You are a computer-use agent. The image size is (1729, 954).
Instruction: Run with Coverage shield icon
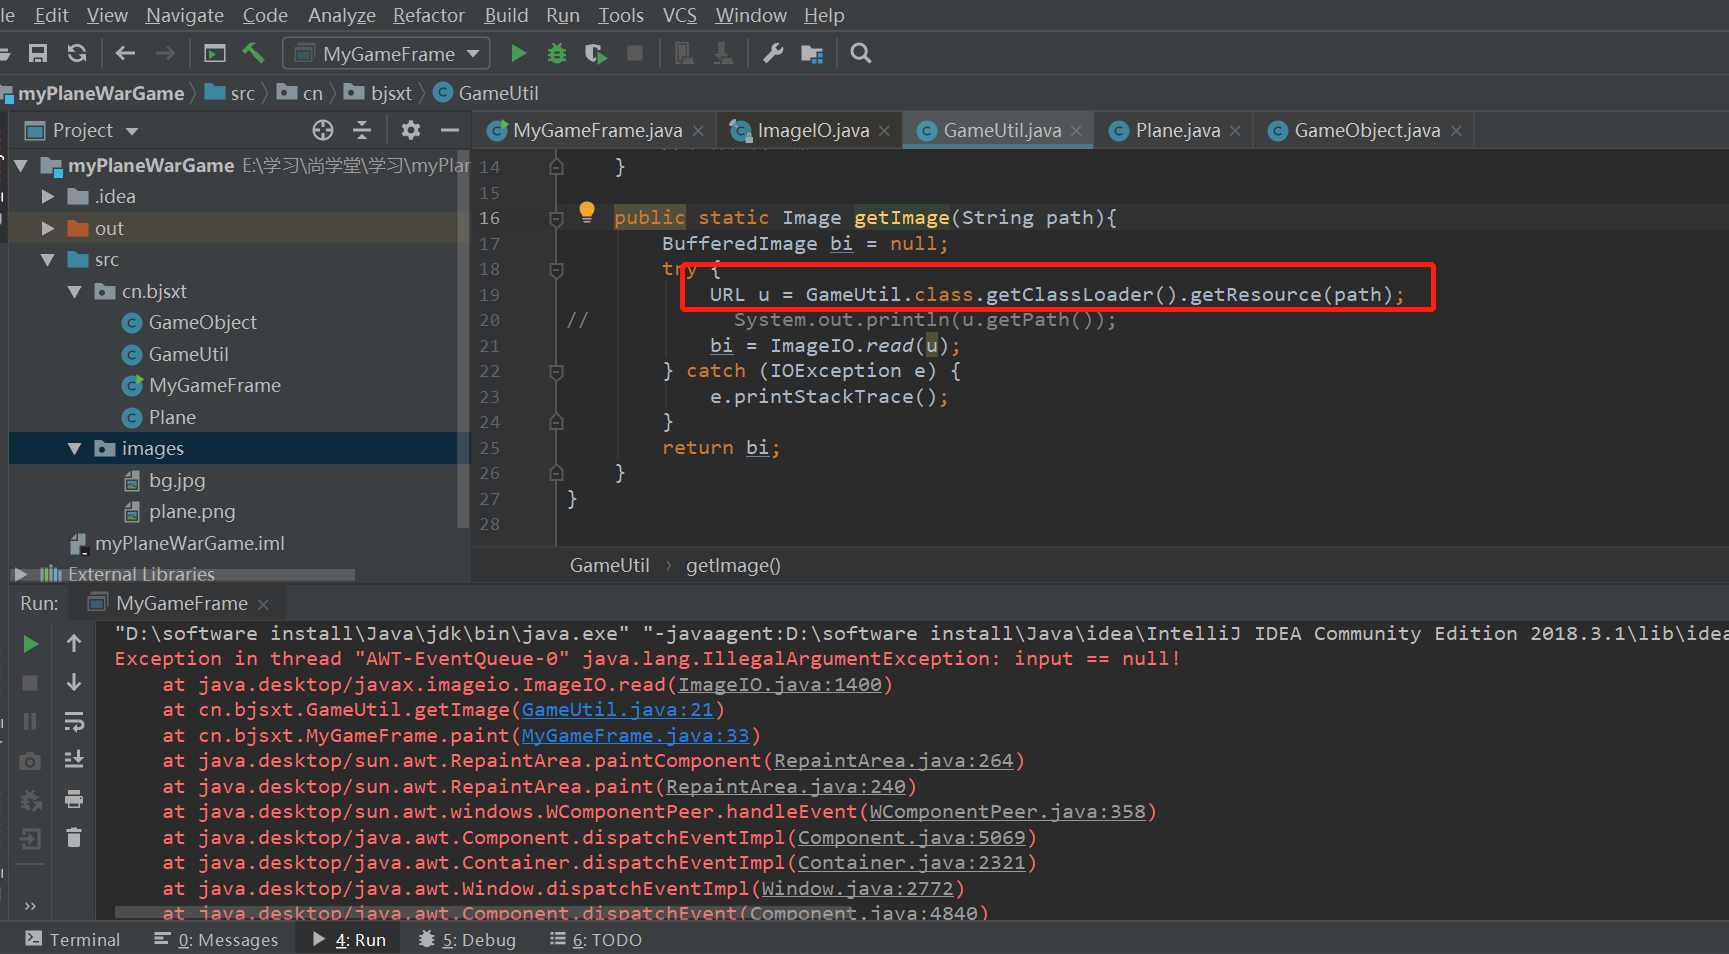tap(596, 53)
